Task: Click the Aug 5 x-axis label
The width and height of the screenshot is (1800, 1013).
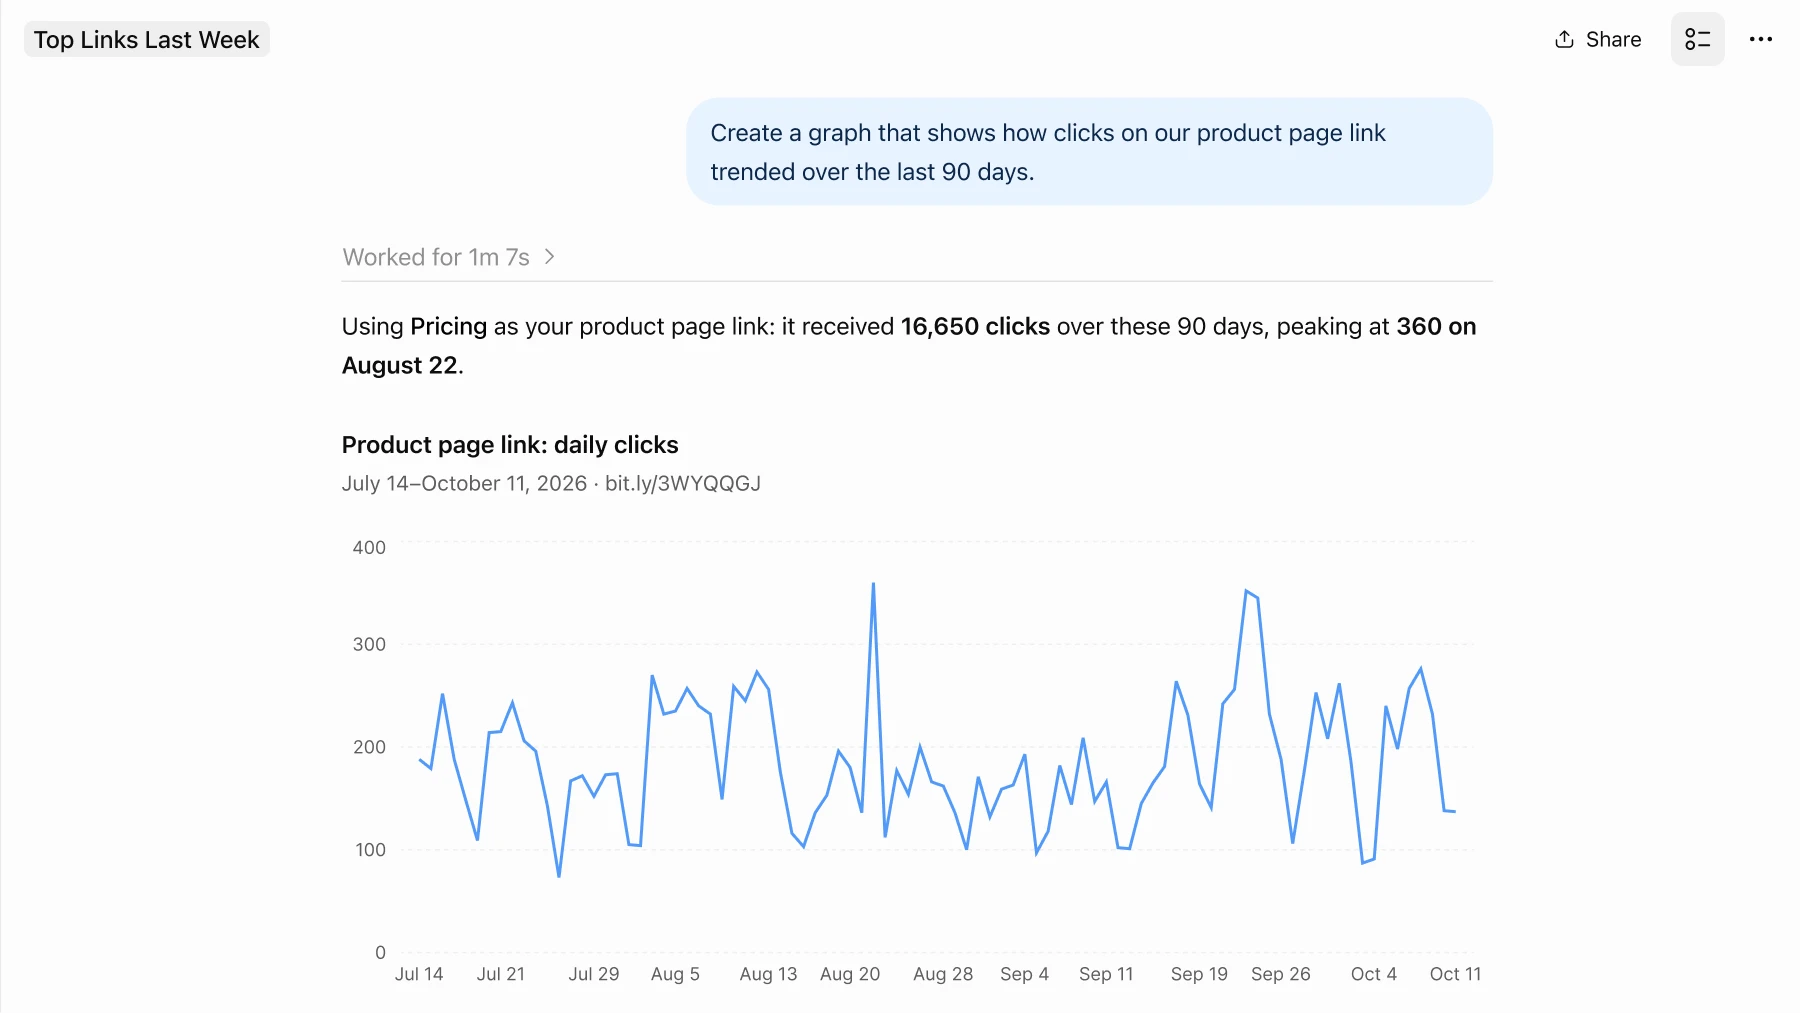Action: [x=675, y=974]
